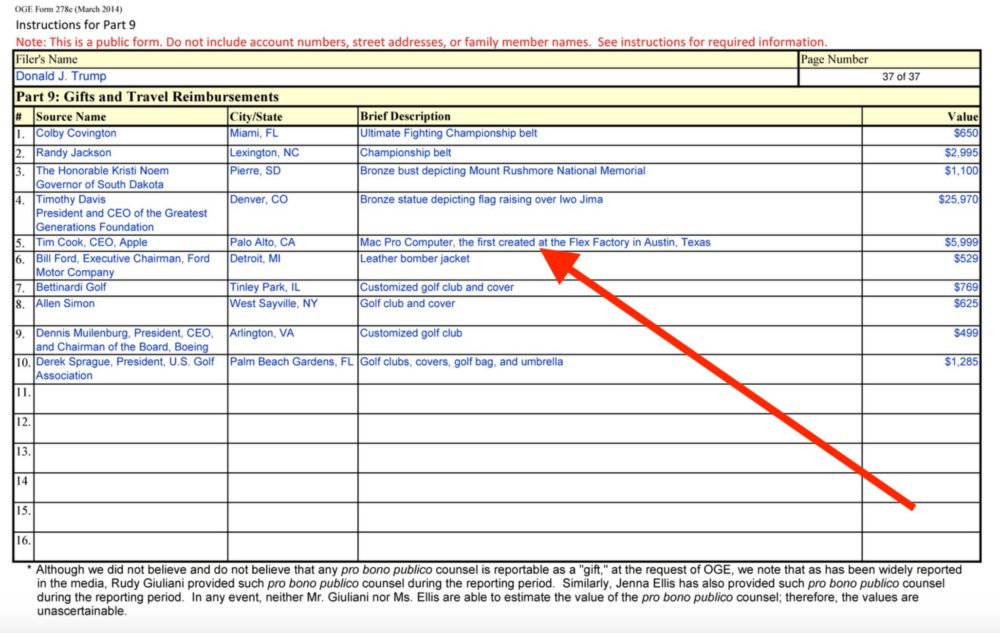Click the "Palo Alto, CA" cell
1000x633 pixels.
click(263, 242)
